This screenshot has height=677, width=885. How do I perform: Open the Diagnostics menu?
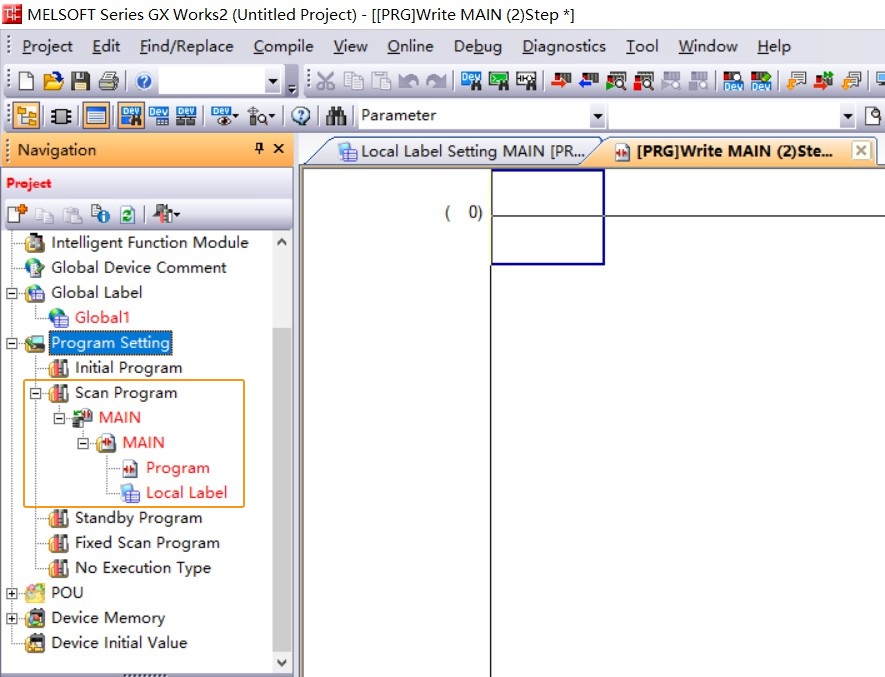pyautogui.click(x=563, y=46)
